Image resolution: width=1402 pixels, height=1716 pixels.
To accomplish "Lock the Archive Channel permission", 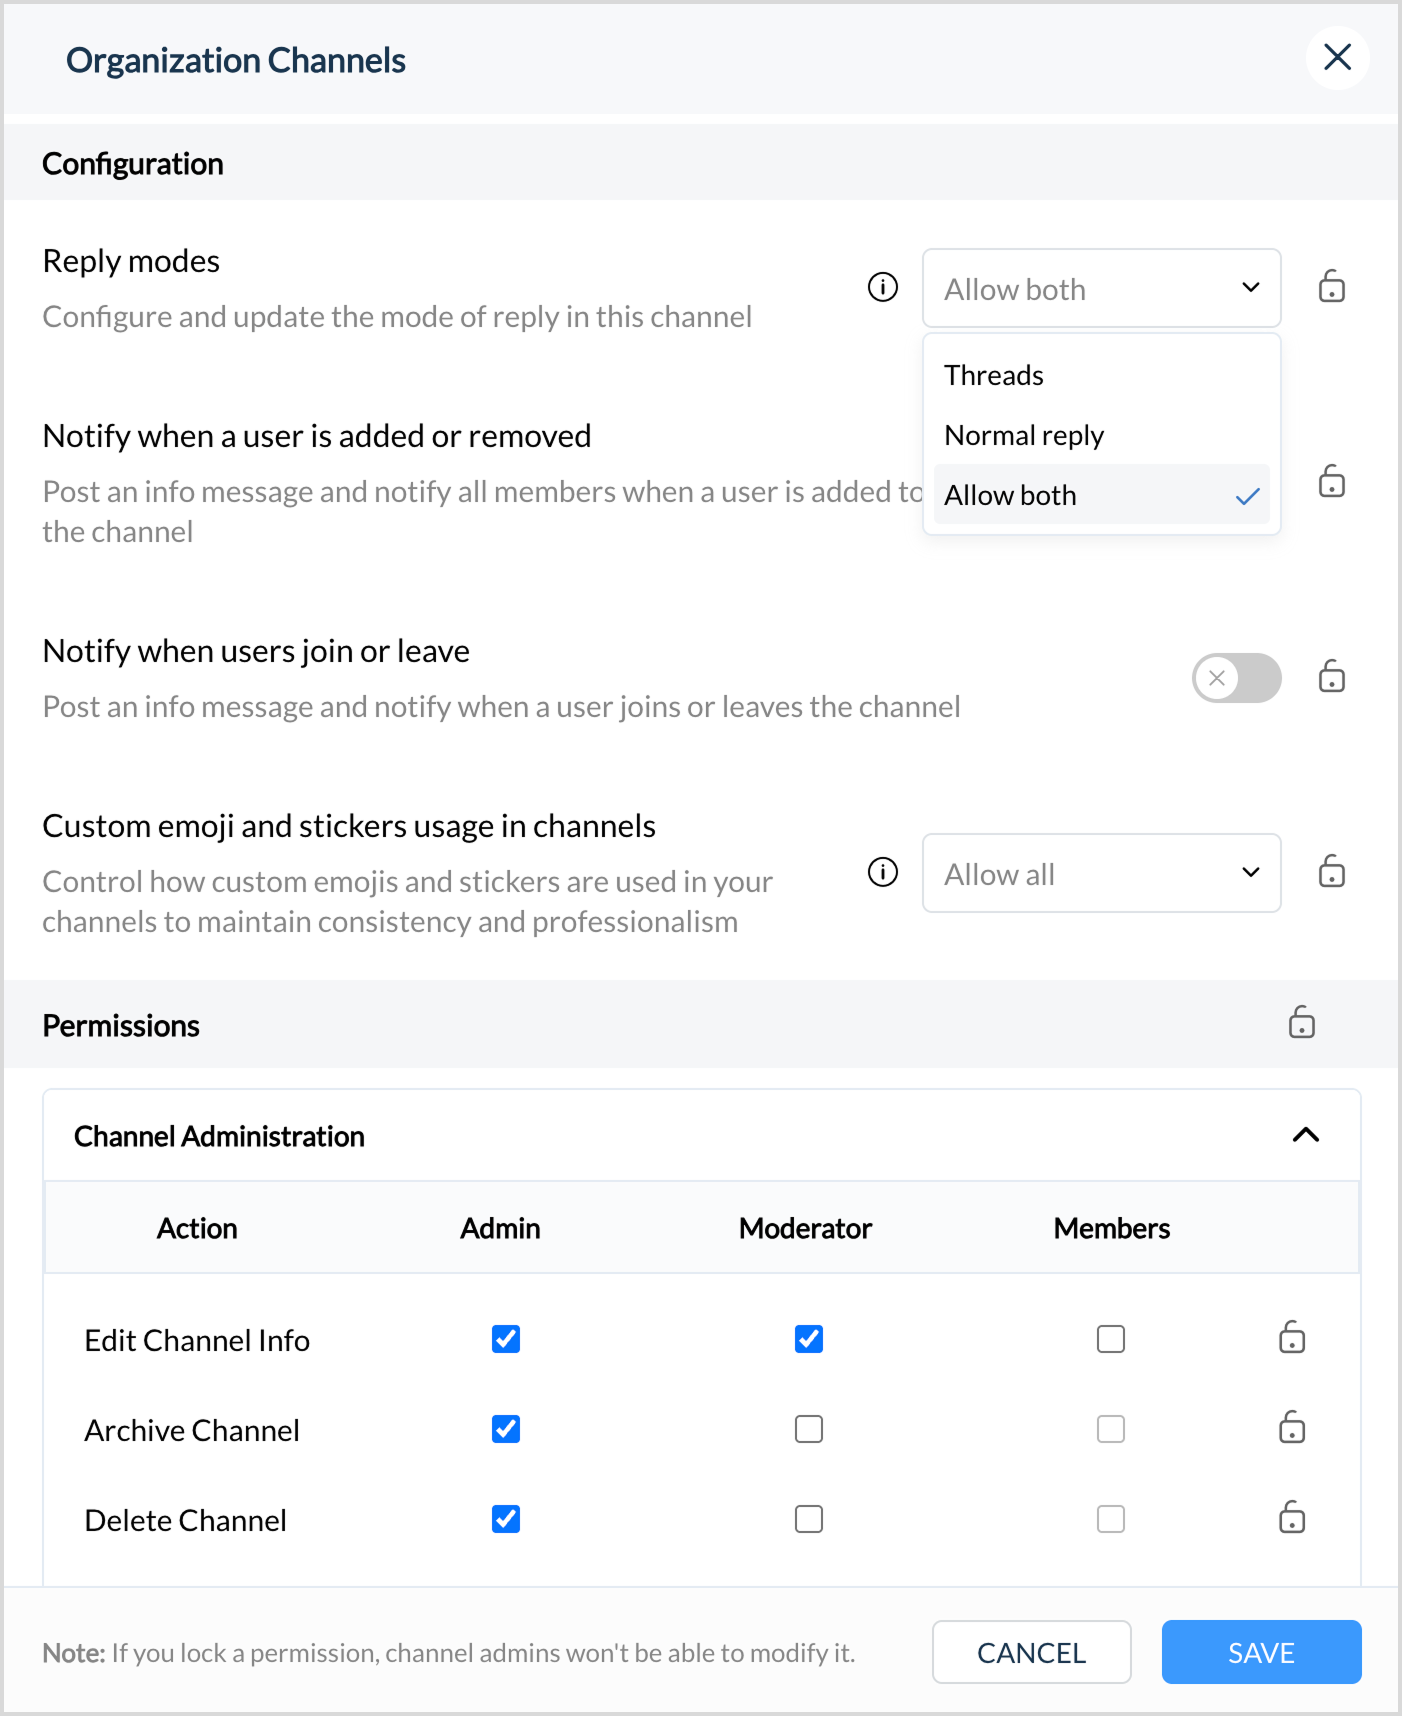I will (1292, 1428).
